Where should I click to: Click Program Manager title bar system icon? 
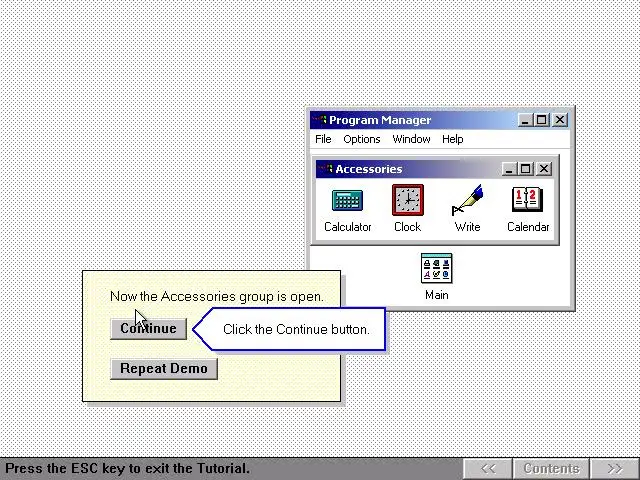[x=319, y=120]
